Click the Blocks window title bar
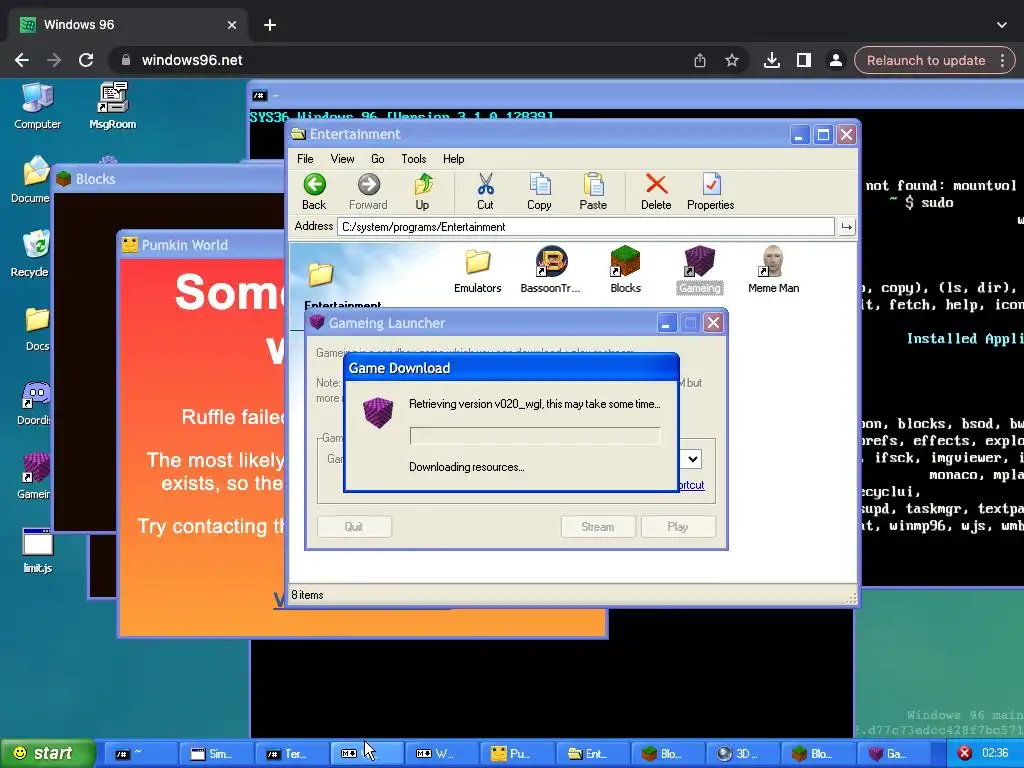 pos(170,178)
